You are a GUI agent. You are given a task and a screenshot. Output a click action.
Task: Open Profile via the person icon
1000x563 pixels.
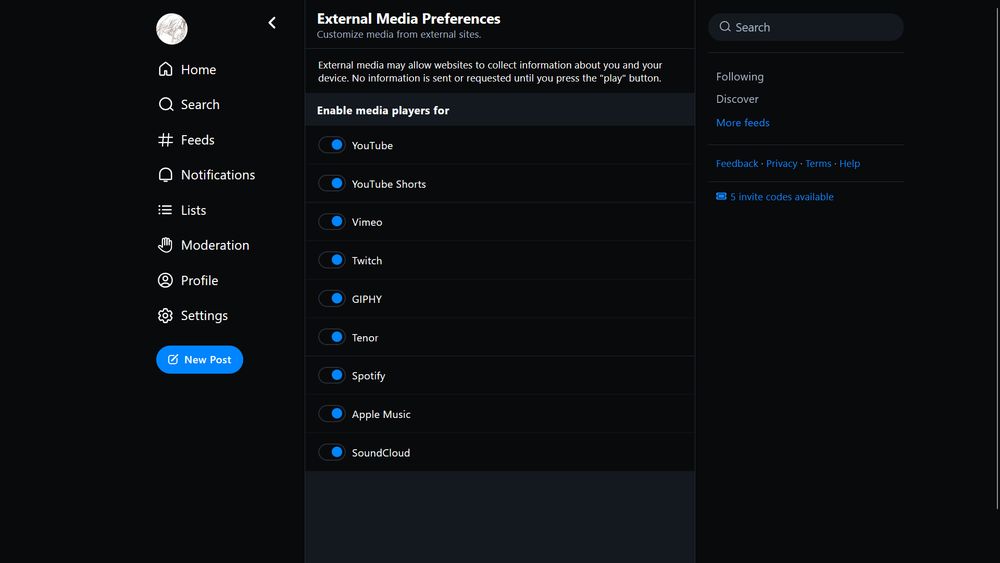click(x=166, y=281)
